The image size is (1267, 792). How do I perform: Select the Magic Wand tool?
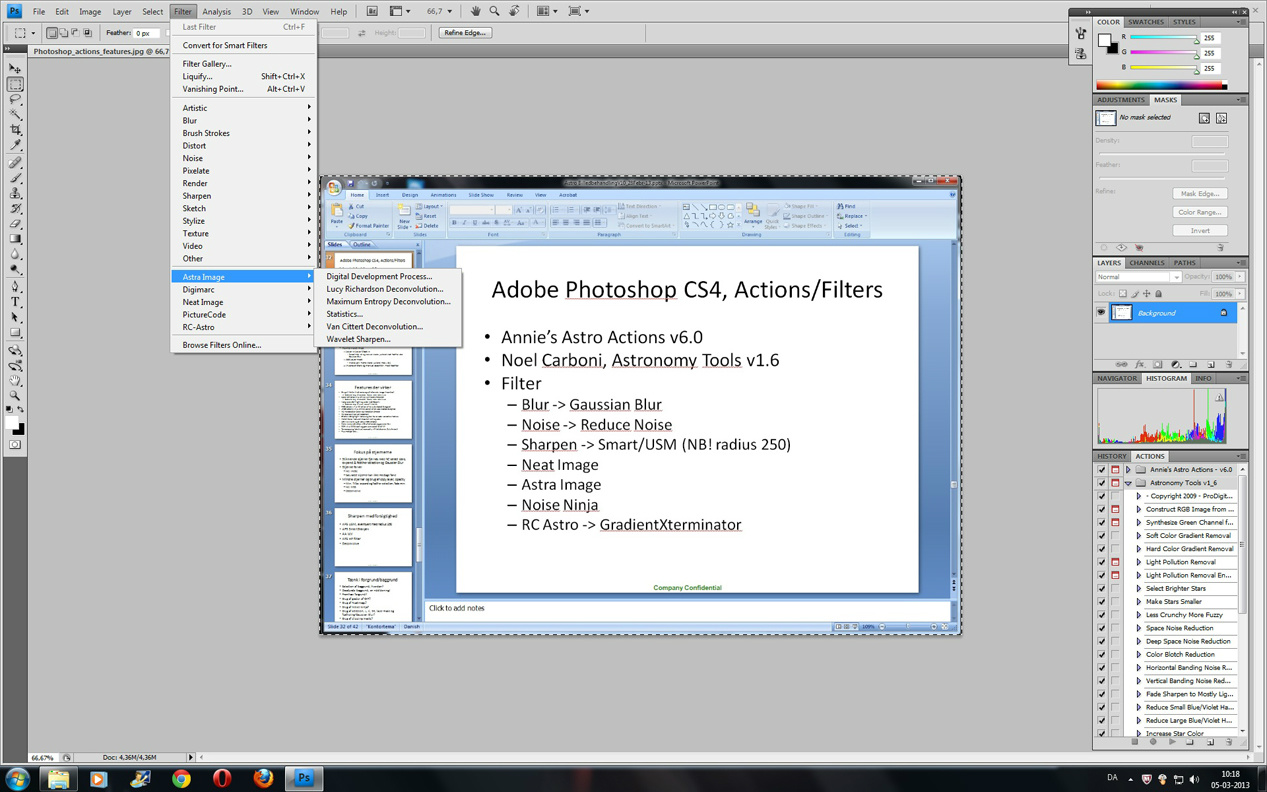tap(15, 115)
